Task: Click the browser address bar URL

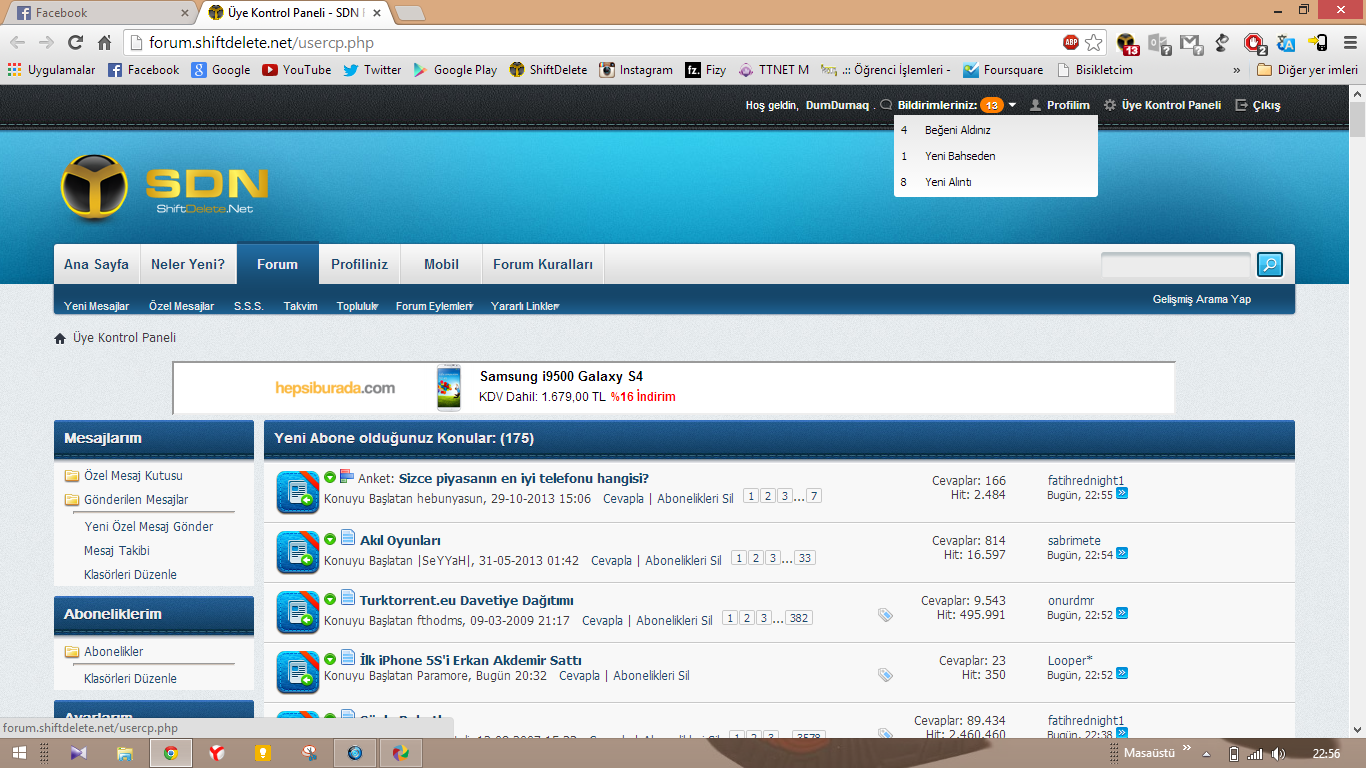Action: [261, 42]
